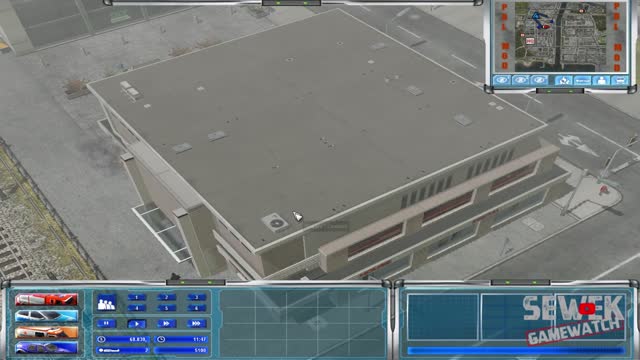Select unit group 6

click(x=196, y=308)
